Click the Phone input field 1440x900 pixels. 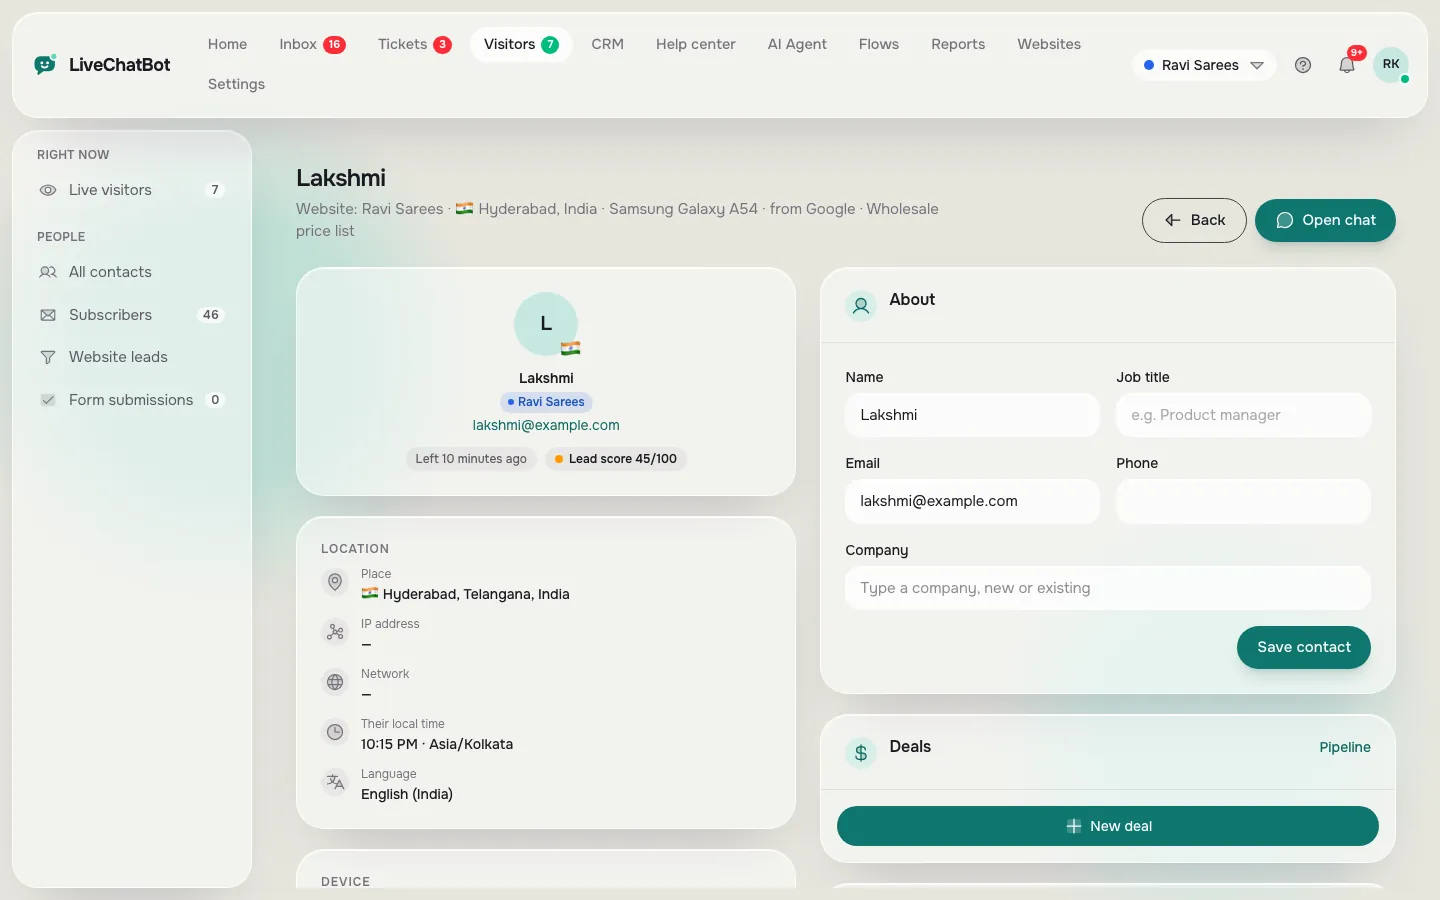(x=1243, y=501)
